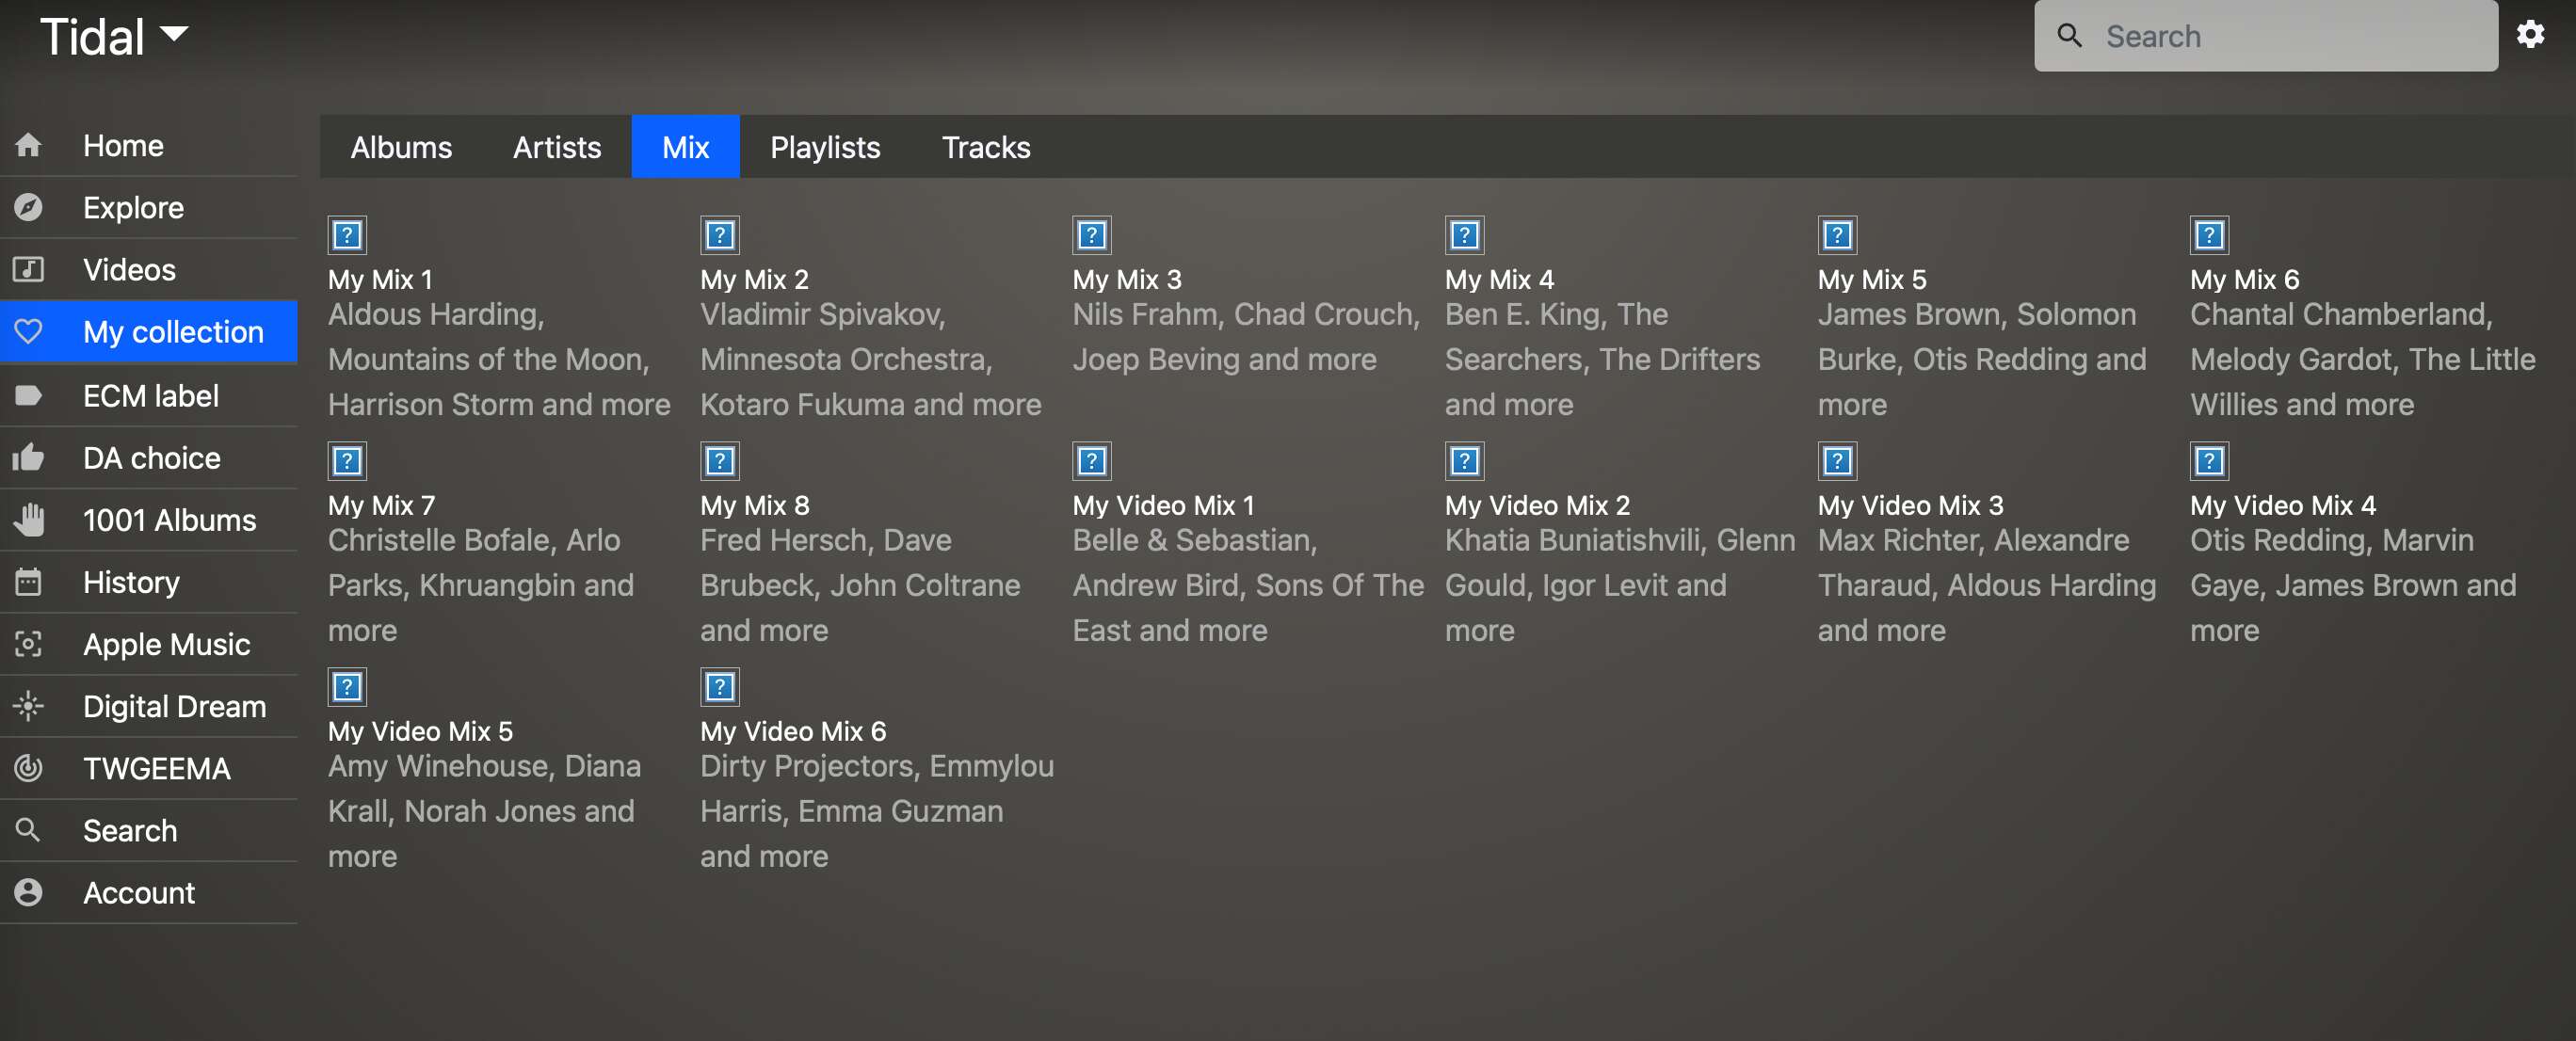Screen dimensions: 2576x1041
Task: Open the My Video Mix 2 thumbnail
Action: click(x=1465, y=461)
